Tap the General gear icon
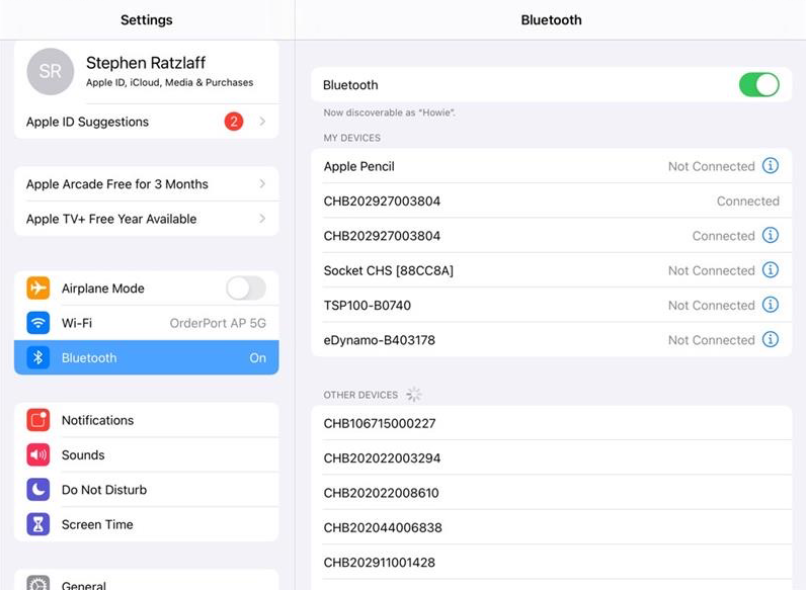806x590 pixels. (x=38, y=583)
